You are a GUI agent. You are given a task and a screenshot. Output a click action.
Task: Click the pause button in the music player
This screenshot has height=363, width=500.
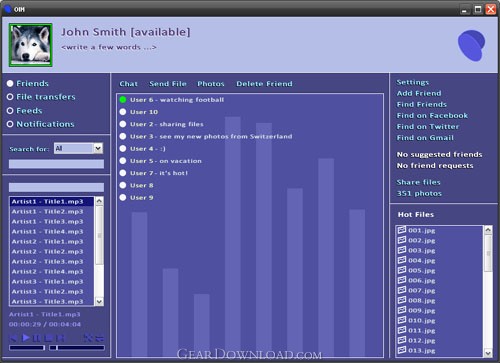point(36,338)
